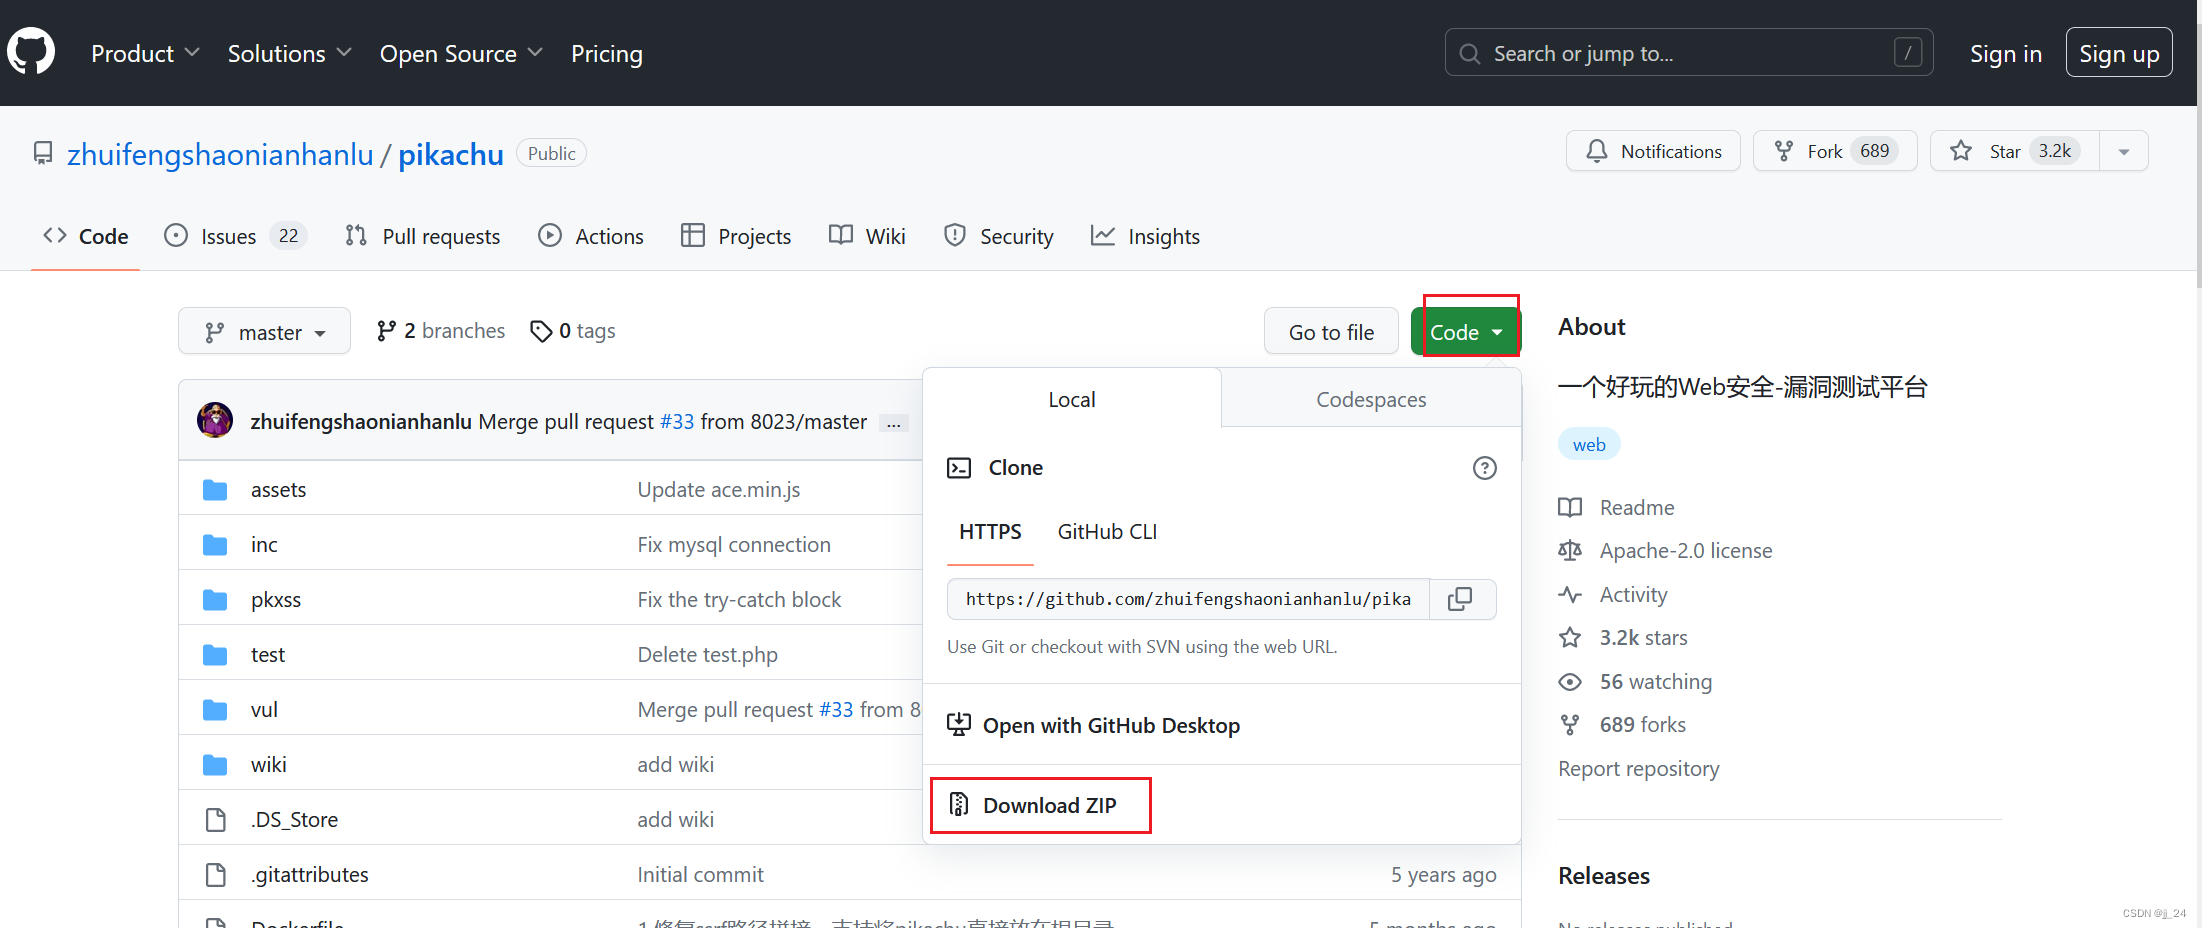Viewport: 2202px width, 928px height.
Task: Open pull request #33 link in commit header
Action: [677, 422]
